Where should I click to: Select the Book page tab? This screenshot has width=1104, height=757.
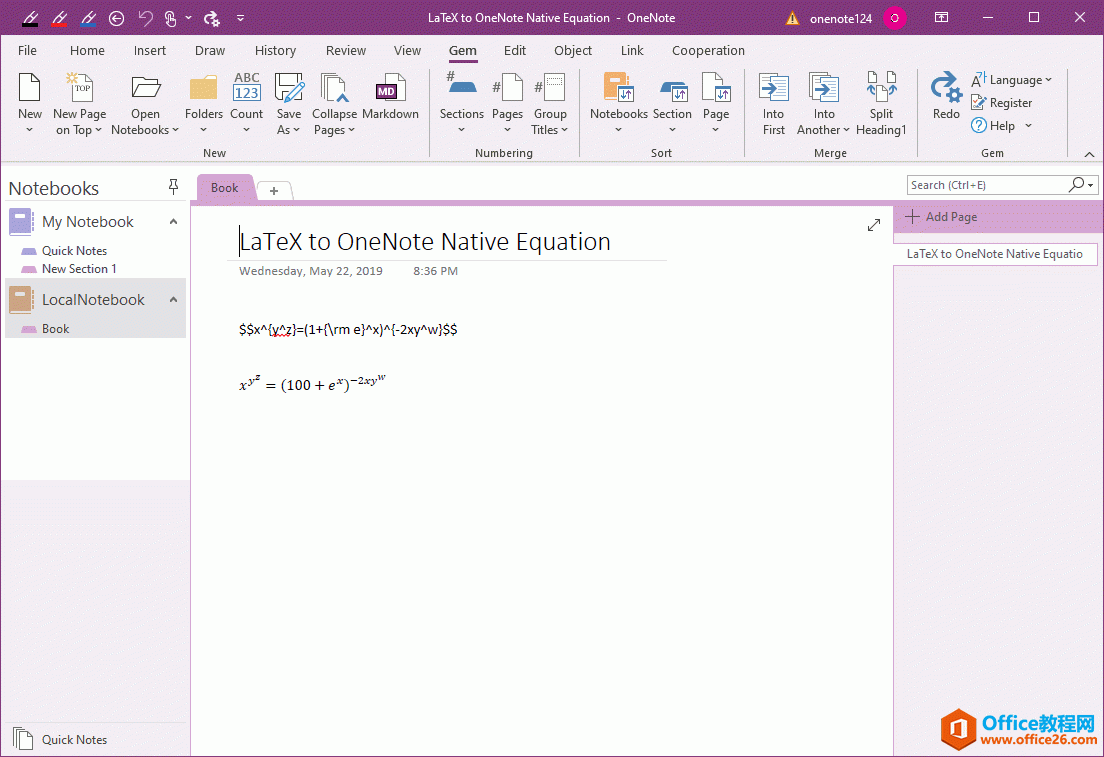224,188
